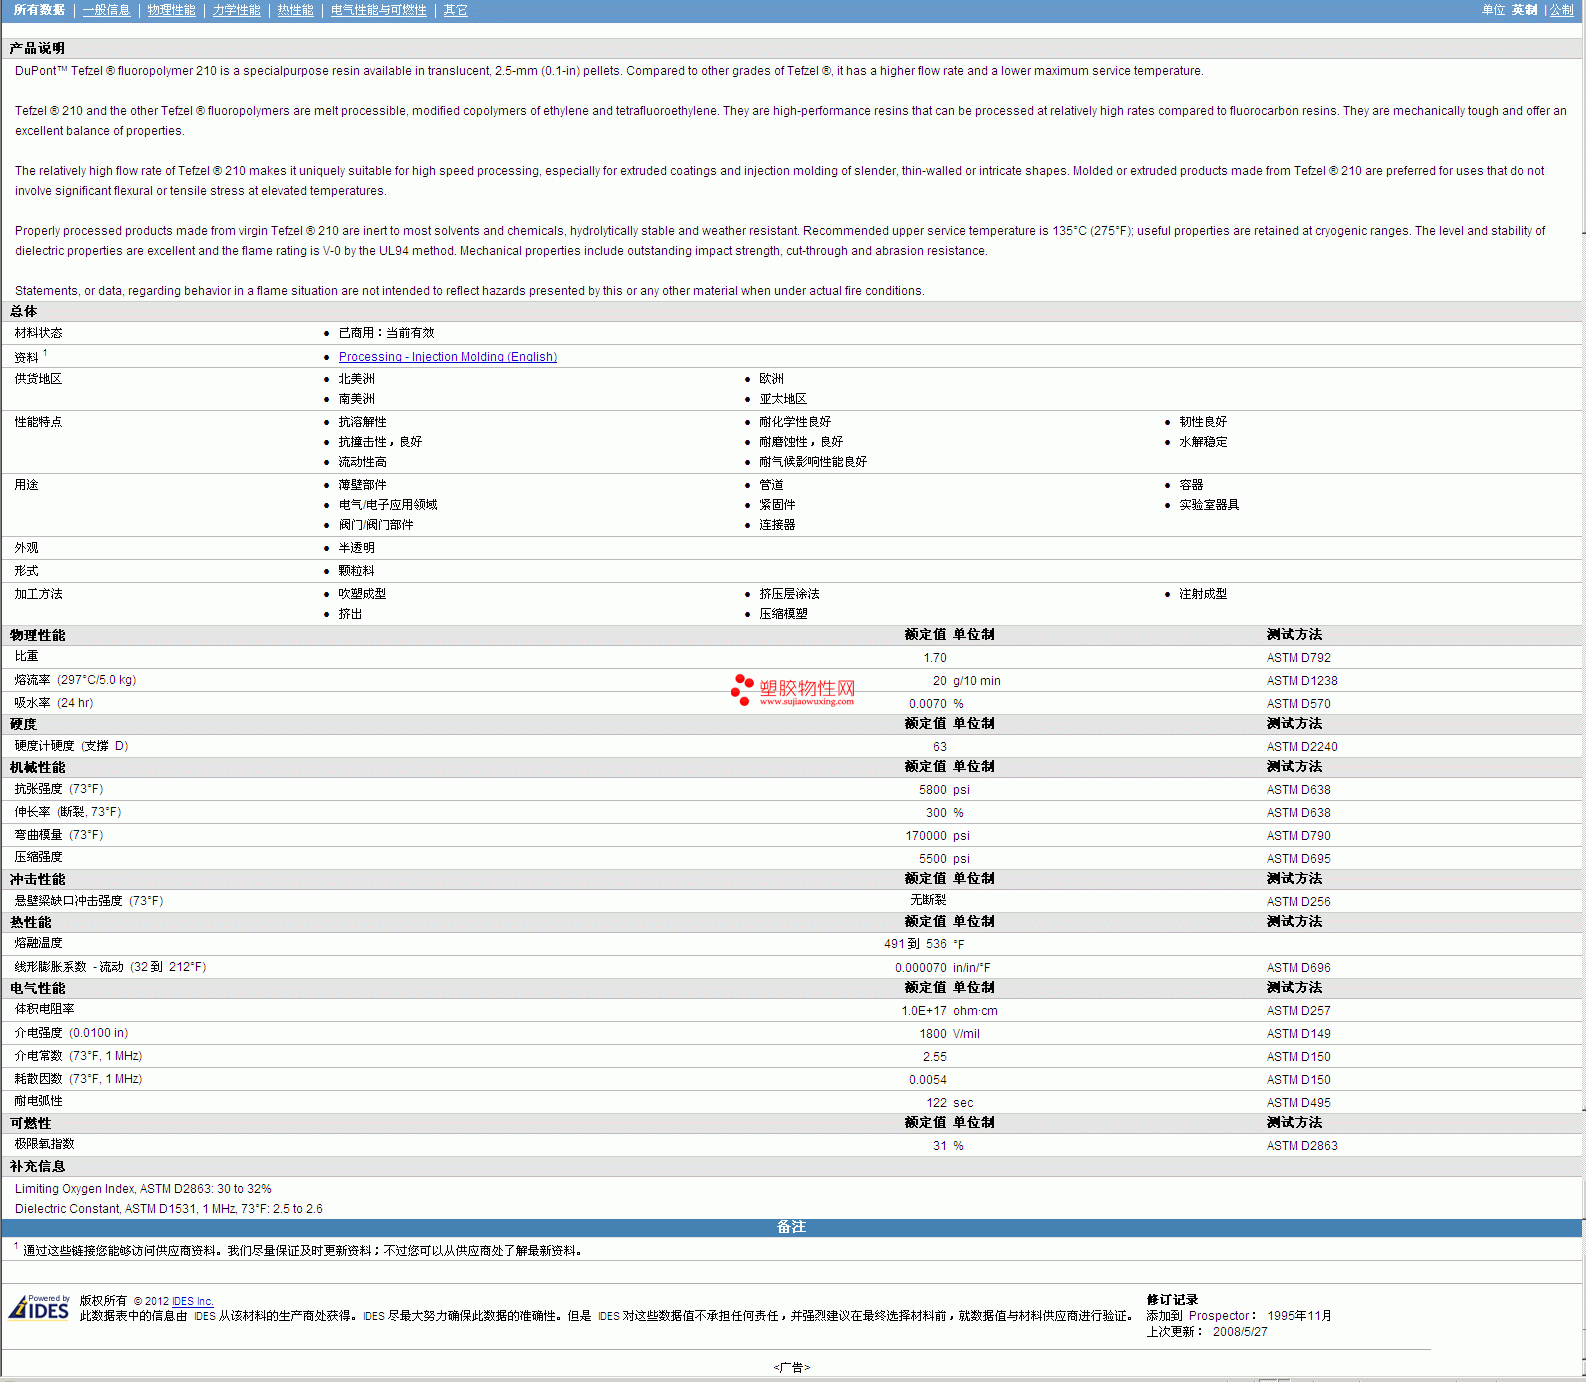Click the 硬度 section header
This screenshot has height=1382, width=1586.
(x=23, y=724)
